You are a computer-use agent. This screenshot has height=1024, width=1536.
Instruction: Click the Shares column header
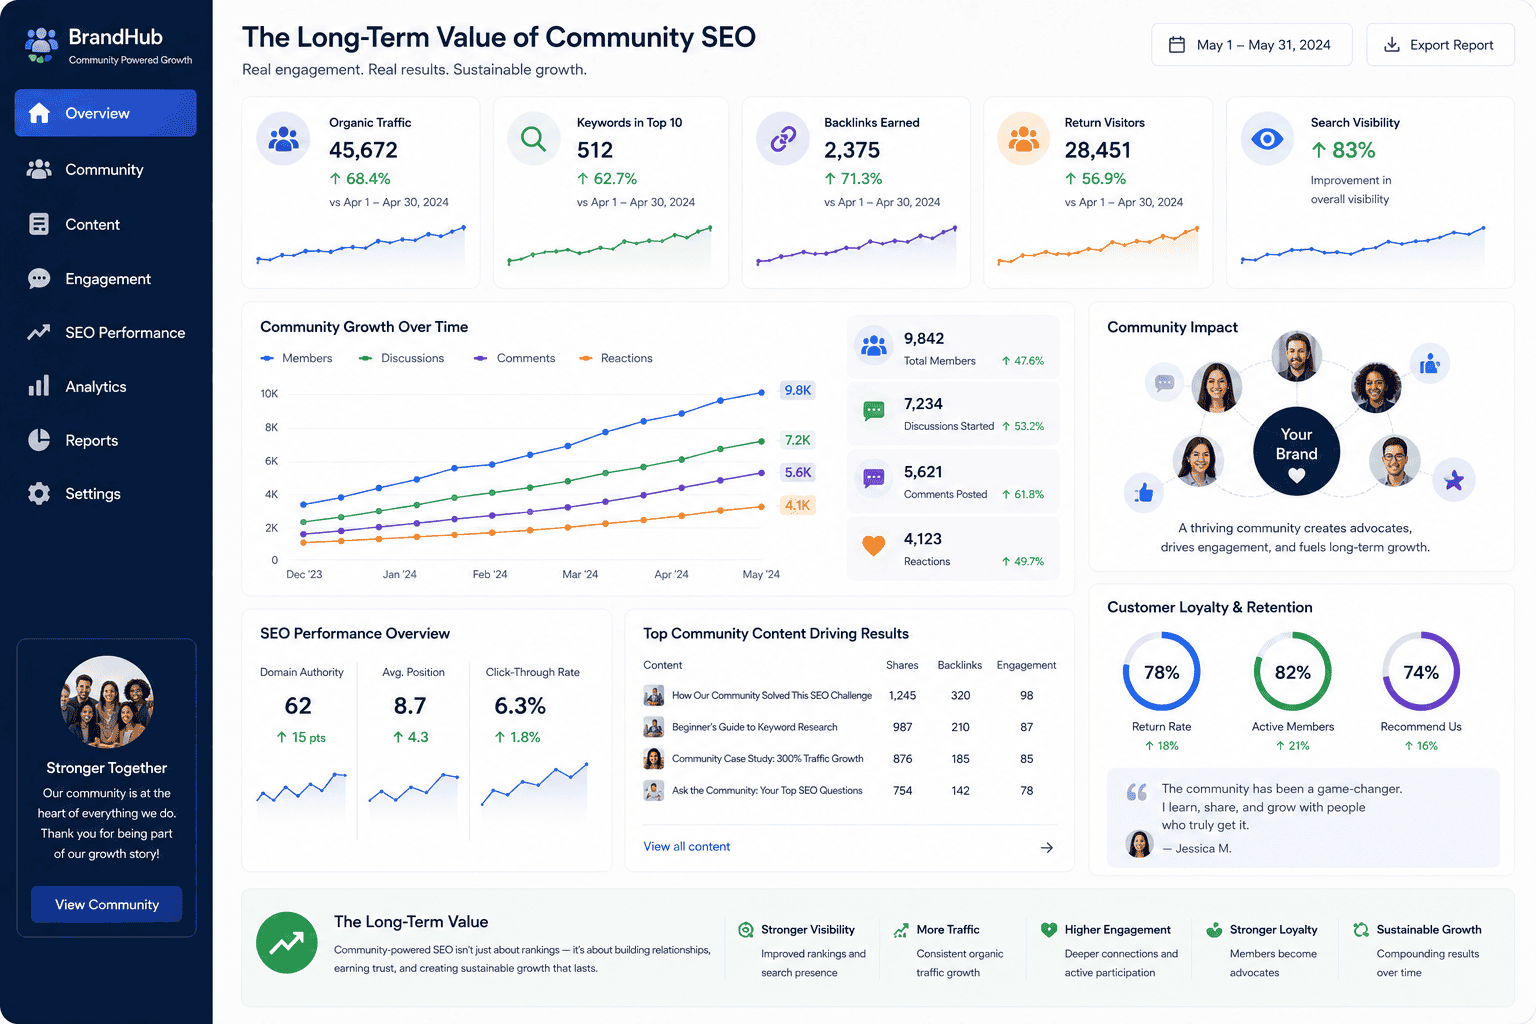[902, 665]
